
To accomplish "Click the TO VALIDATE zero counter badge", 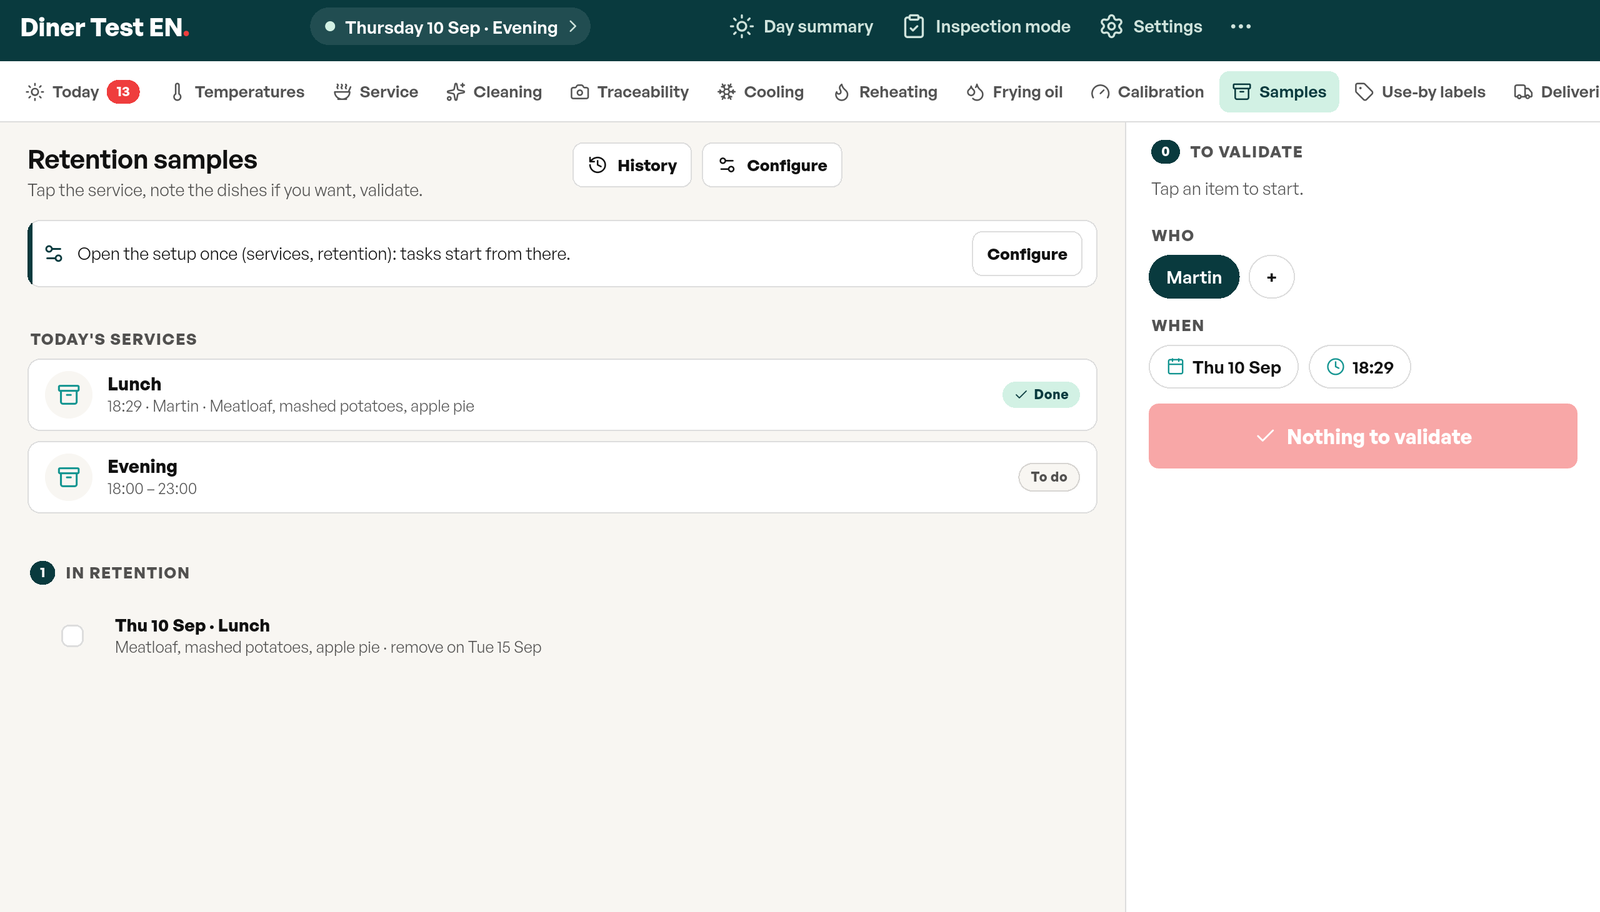I will (1165, 152).
